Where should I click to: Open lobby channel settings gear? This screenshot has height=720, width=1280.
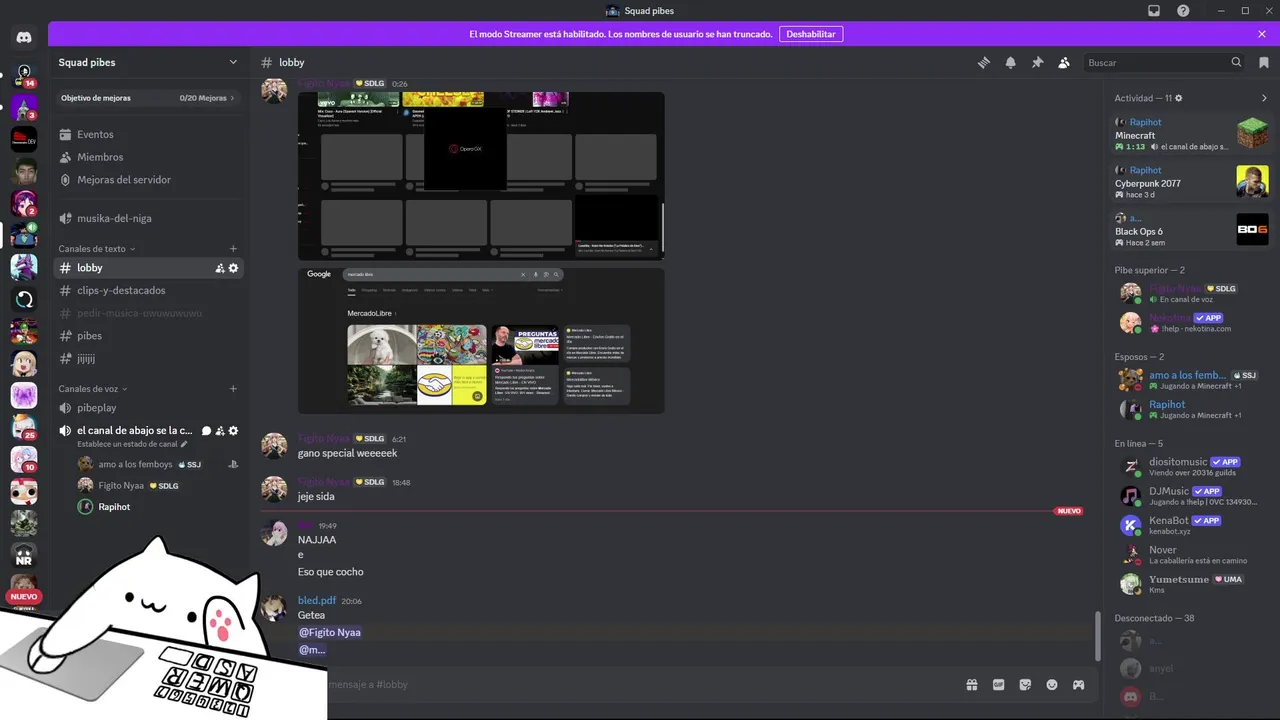(233, 268)
